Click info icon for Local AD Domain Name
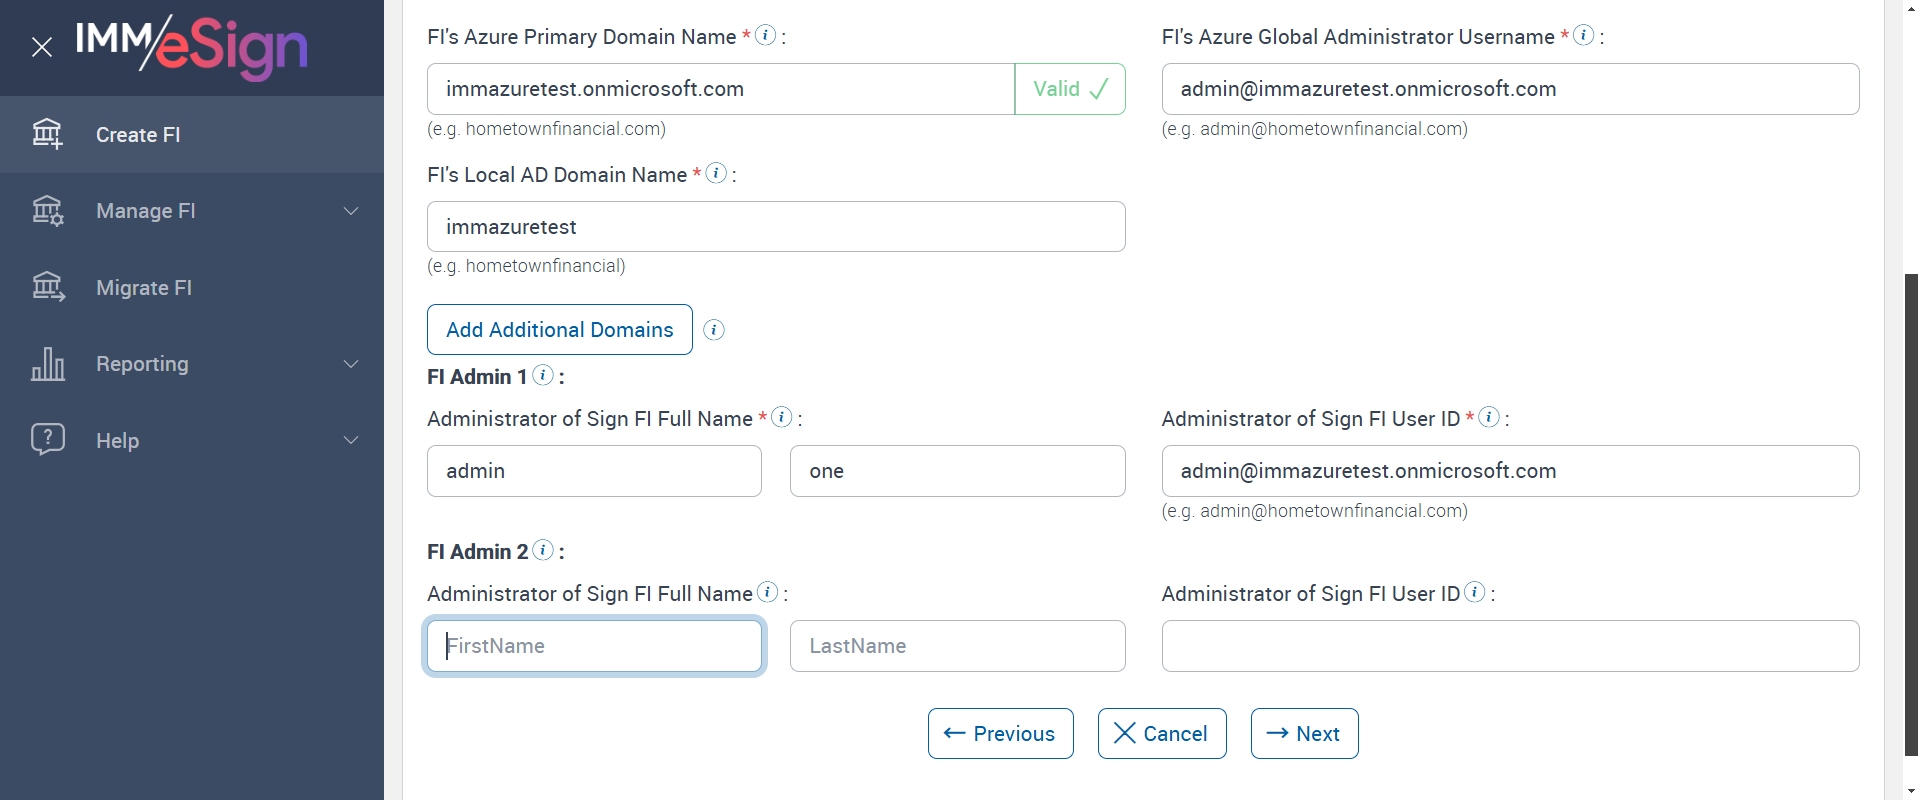The image size is (1920, 800). 716,173
